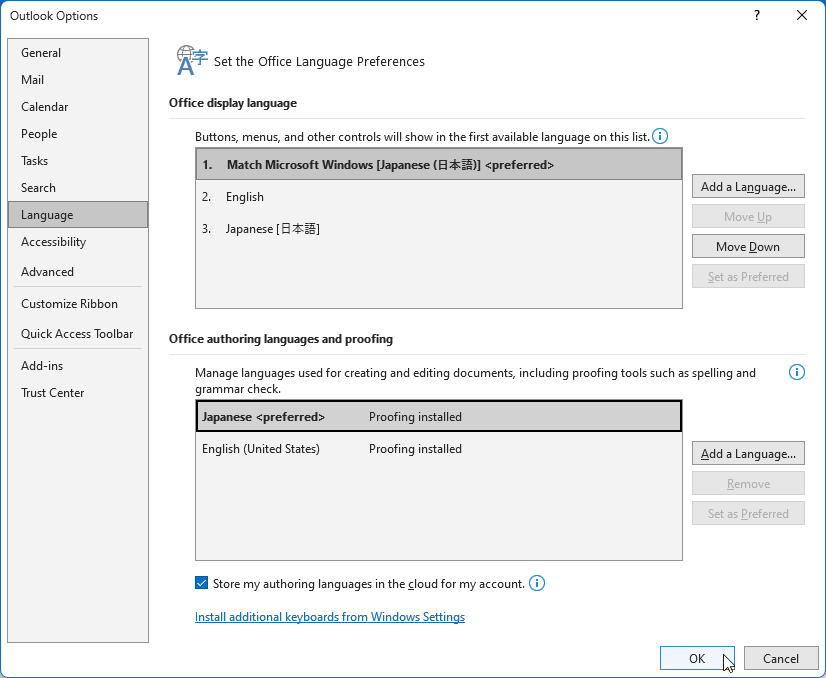Click Set as Preferred for display language
Viewport: 826px width, 678px height.
tap(748, 277)
